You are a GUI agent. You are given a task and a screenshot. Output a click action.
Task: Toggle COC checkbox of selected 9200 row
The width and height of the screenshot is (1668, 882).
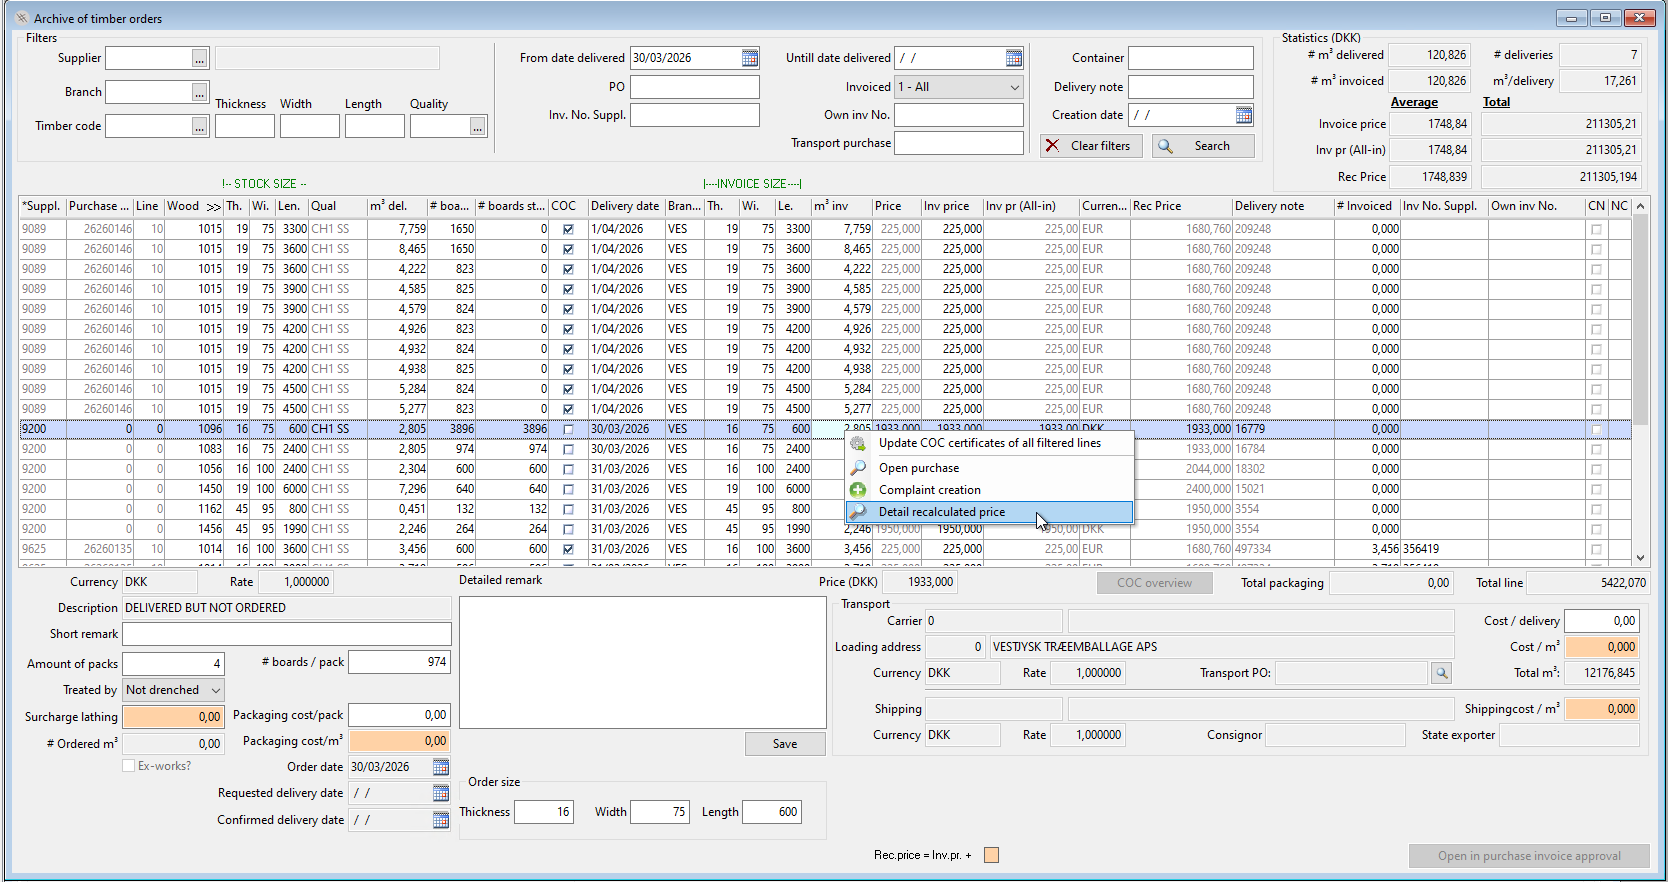tap(568, 429)
